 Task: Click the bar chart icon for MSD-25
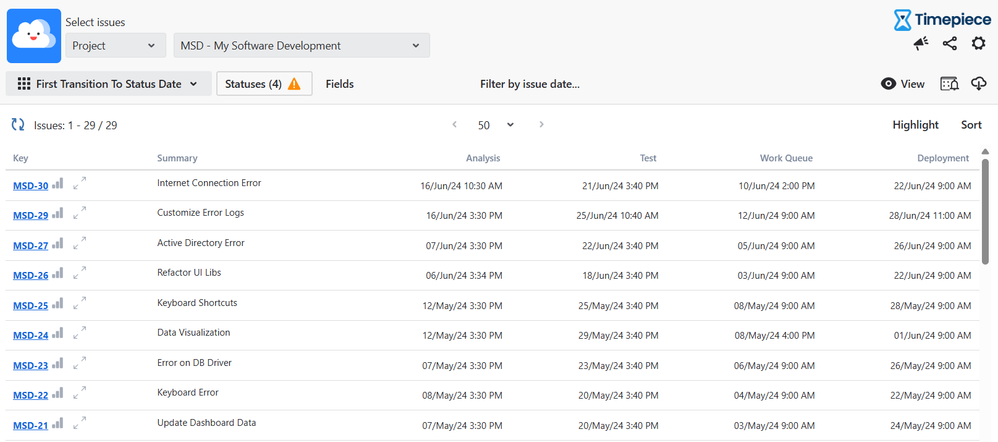[x=58, y=303]
